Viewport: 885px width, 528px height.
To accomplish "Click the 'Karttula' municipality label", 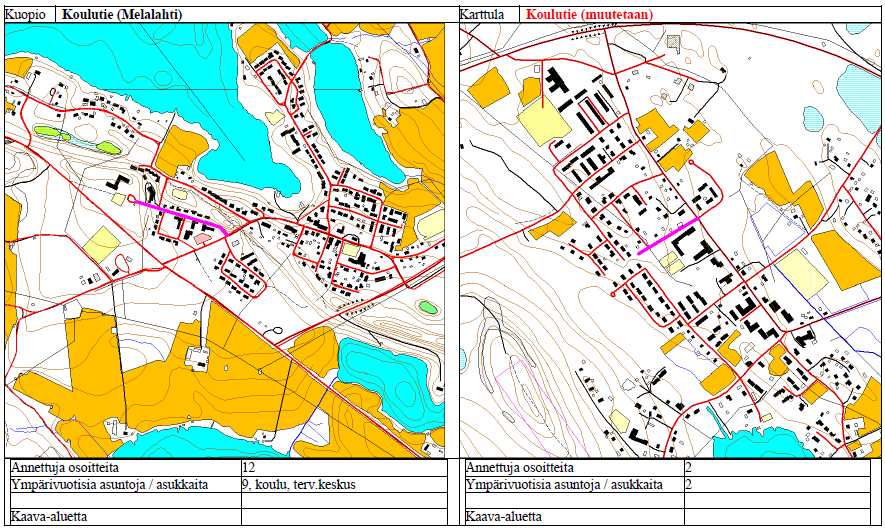I will [482, 14].
